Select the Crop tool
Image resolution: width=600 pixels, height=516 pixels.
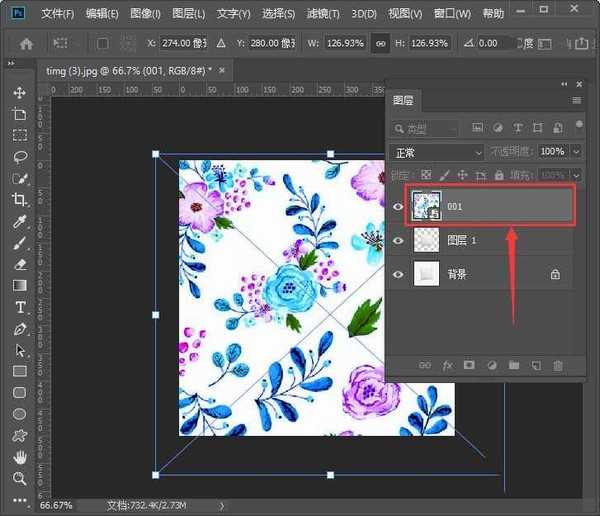19,200
